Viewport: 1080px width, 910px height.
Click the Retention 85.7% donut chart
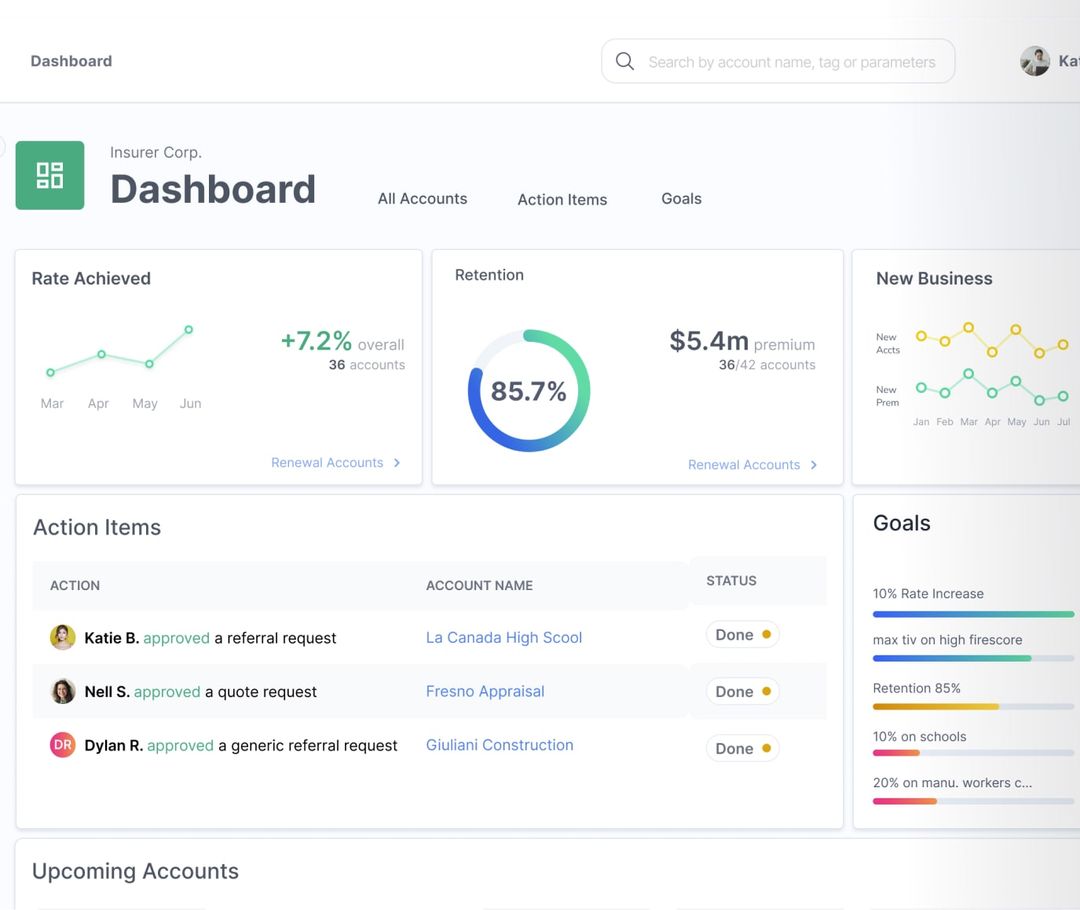click(x=529, y=391)
